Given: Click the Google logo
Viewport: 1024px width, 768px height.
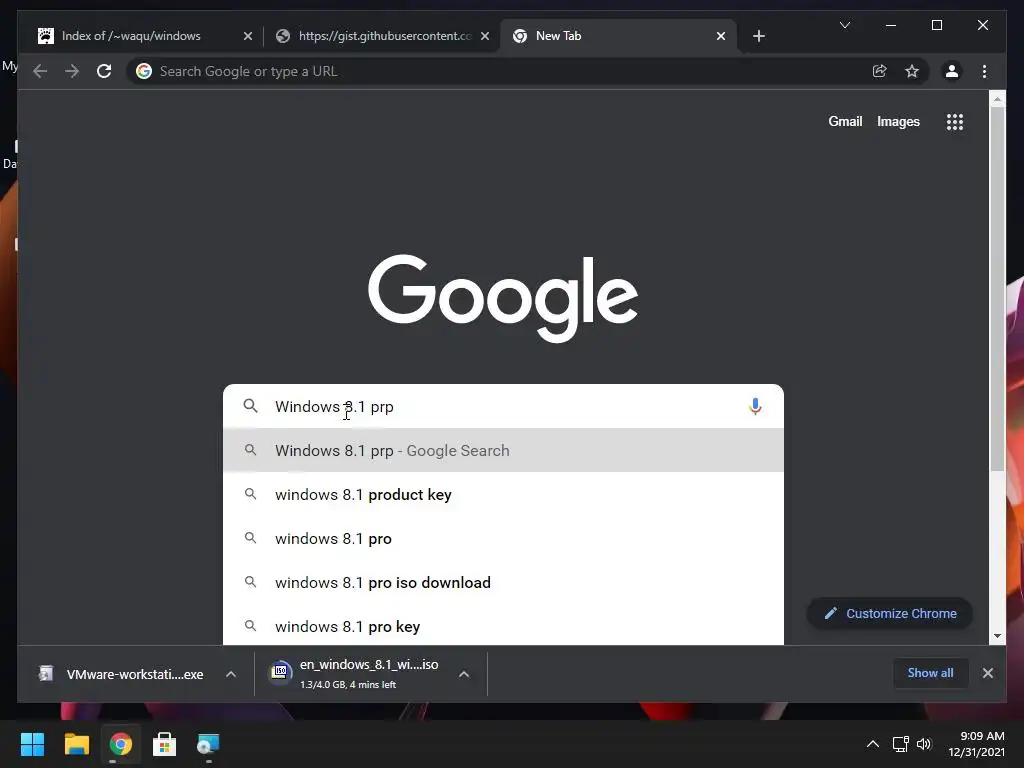Looking at the screenshot, I should (503, 298).
